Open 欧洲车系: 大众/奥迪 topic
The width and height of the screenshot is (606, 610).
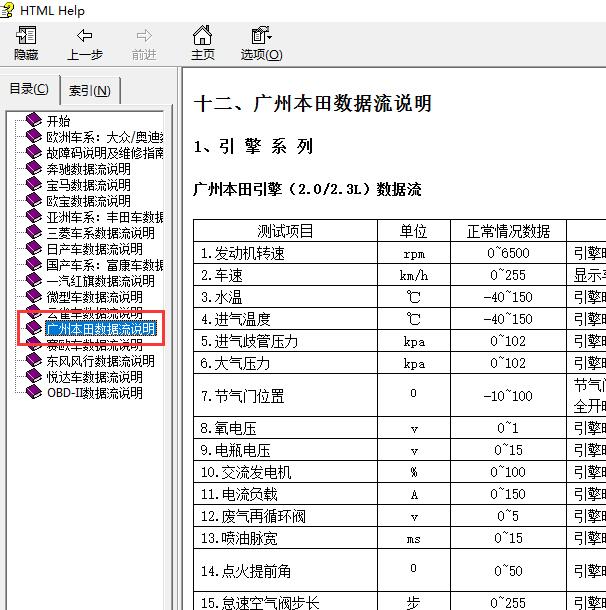click(104, 137)
